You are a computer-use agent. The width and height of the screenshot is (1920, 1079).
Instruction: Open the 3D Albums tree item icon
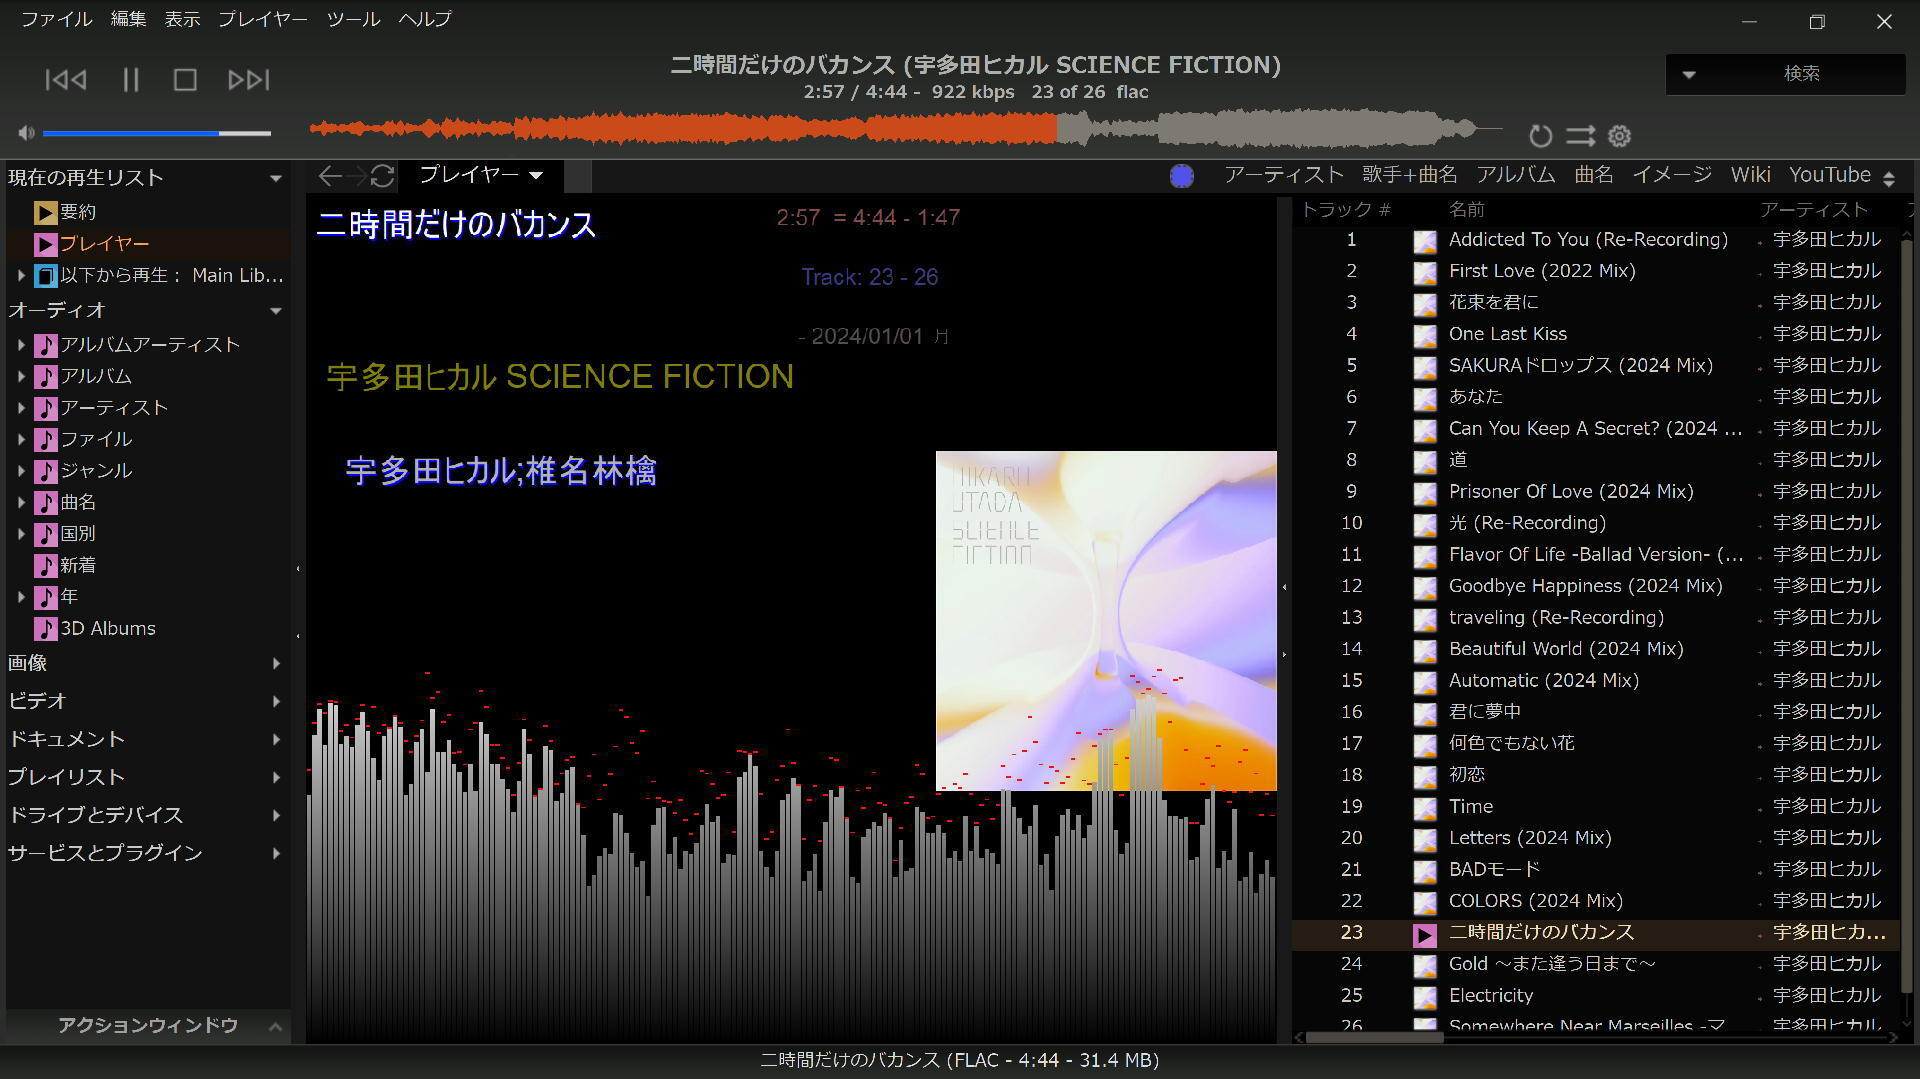click(x=45, y=629)
